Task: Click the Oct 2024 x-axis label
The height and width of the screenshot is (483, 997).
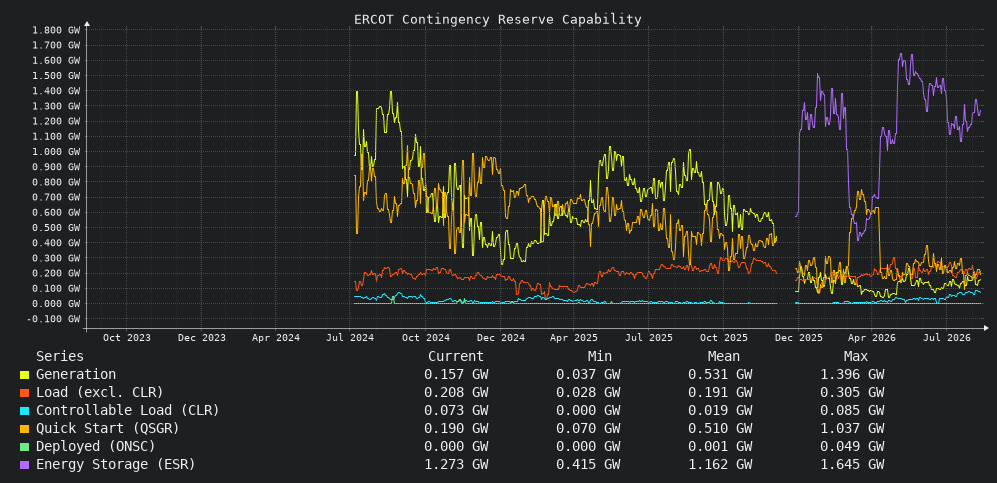Action: (x=426, y=338)
